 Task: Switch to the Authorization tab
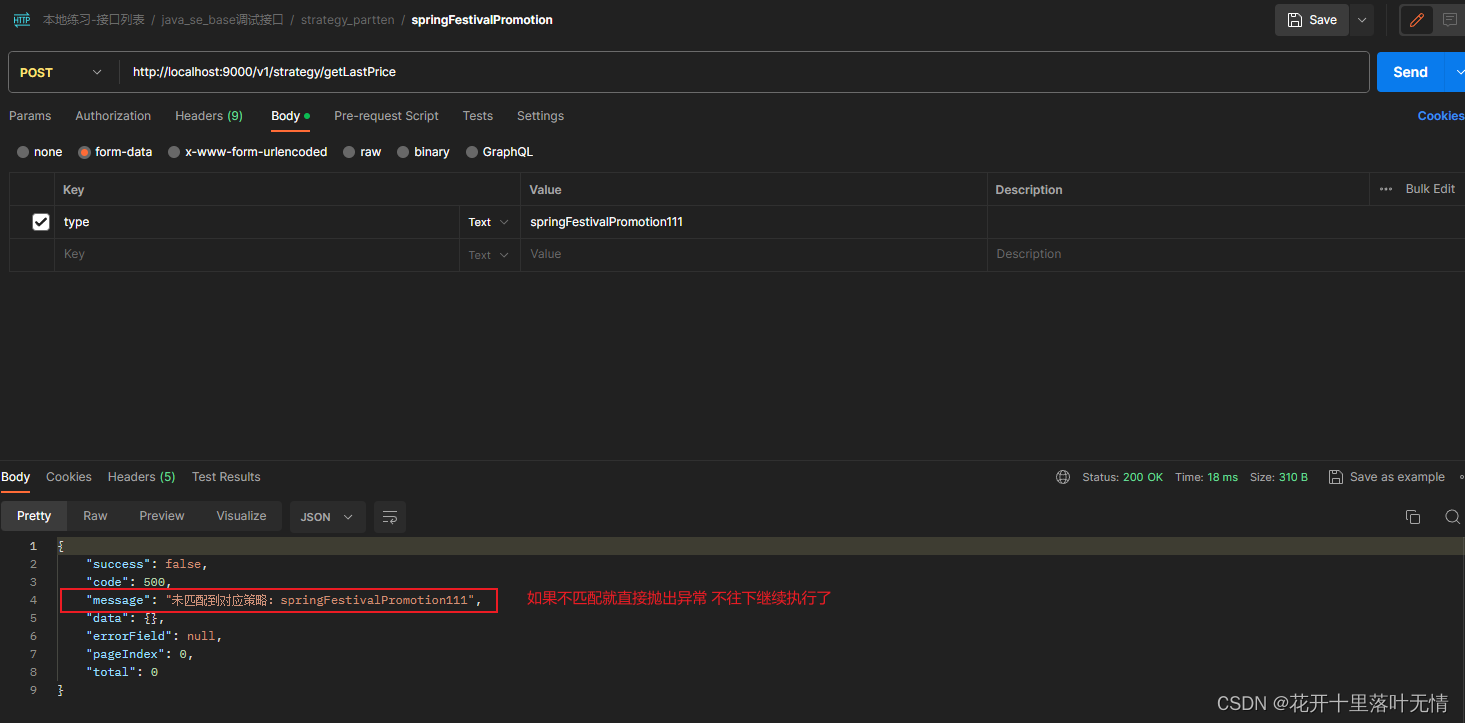pyautogui.click(x=113, y=116)
